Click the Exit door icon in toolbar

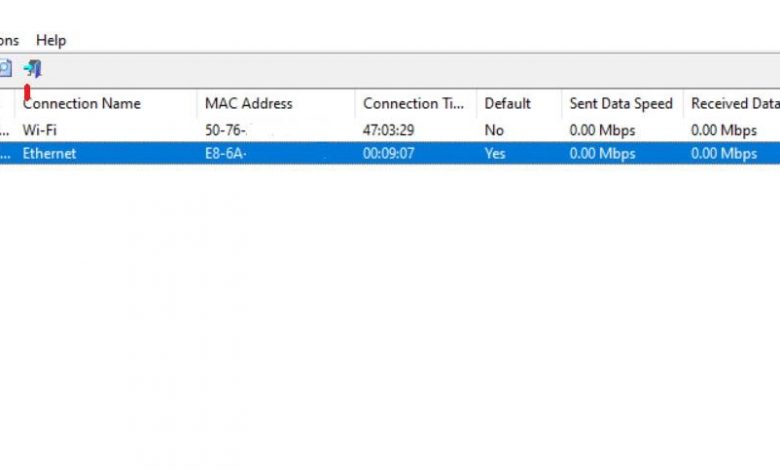[x=33, y=69]
